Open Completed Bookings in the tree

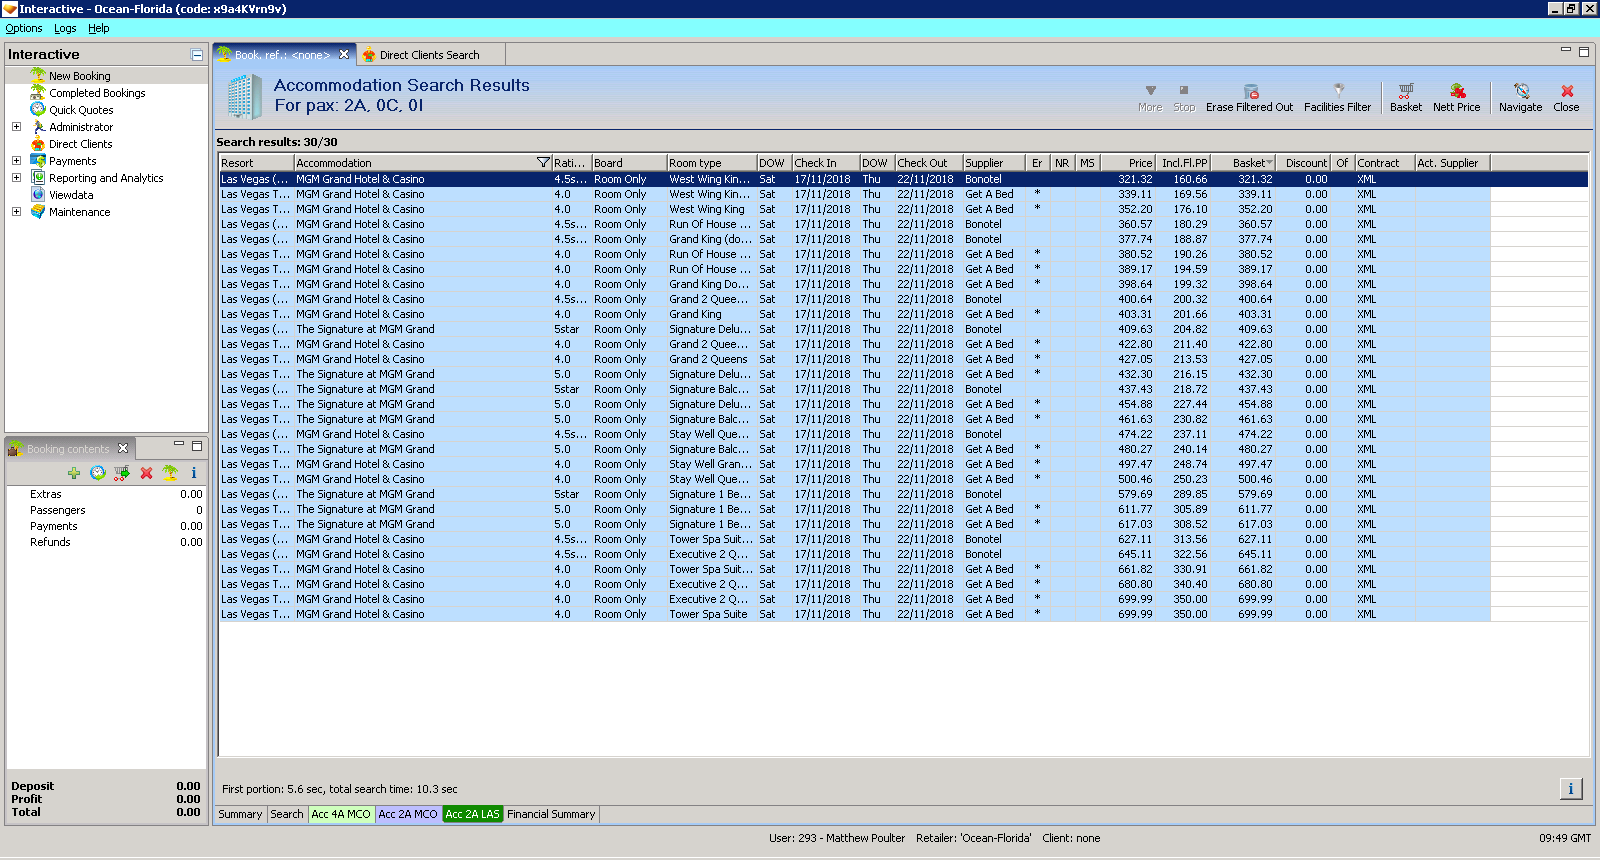click(97, 93)
